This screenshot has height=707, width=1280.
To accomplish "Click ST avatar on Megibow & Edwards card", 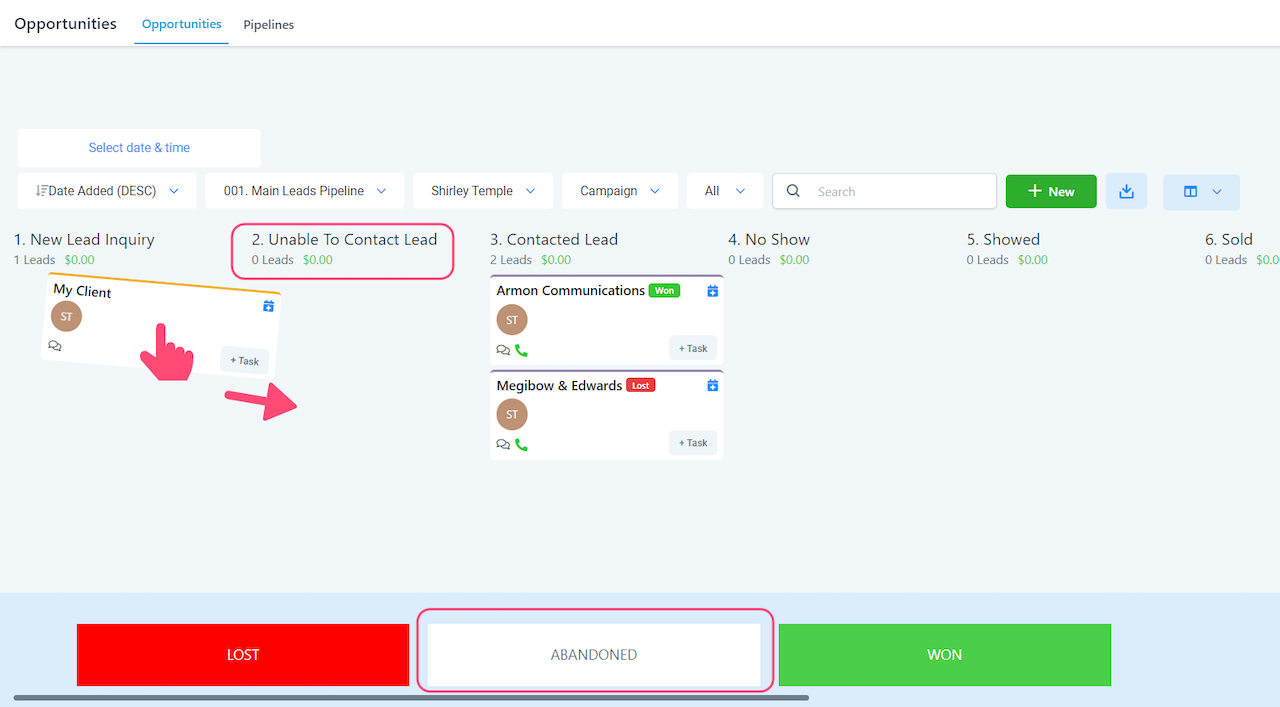I will coord(512,414).
